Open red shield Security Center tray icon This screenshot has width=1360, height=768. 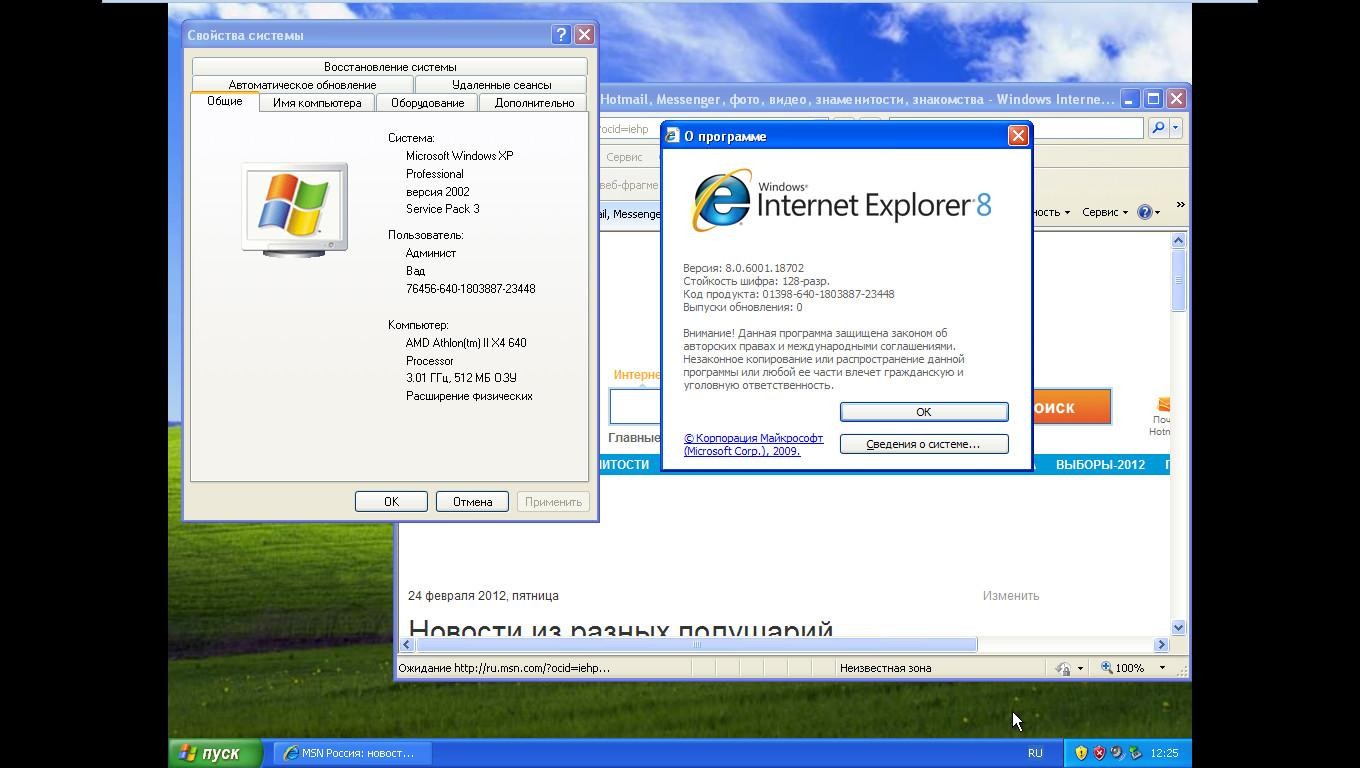point(1099,753)
